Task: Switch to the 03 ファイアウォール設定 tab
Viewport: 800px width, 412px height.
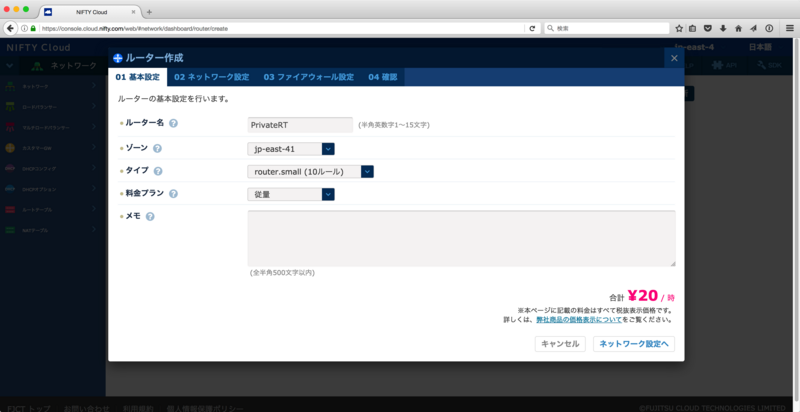Action: [309, 77]
